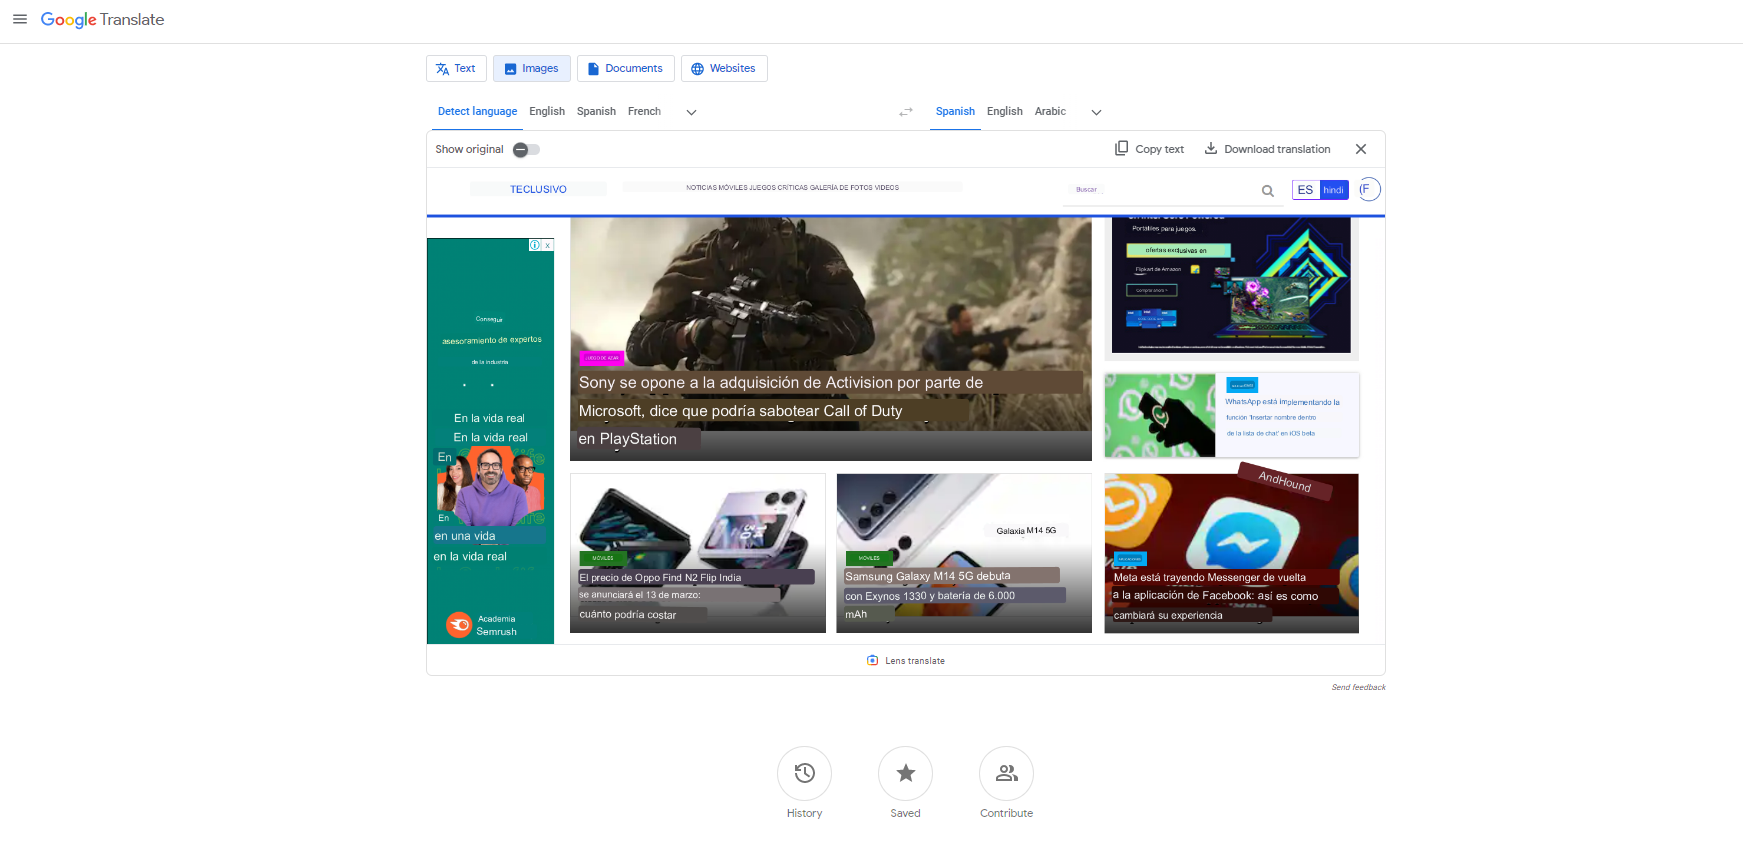
Task: Close the translated image with X
Action: tap(1360, 149)
